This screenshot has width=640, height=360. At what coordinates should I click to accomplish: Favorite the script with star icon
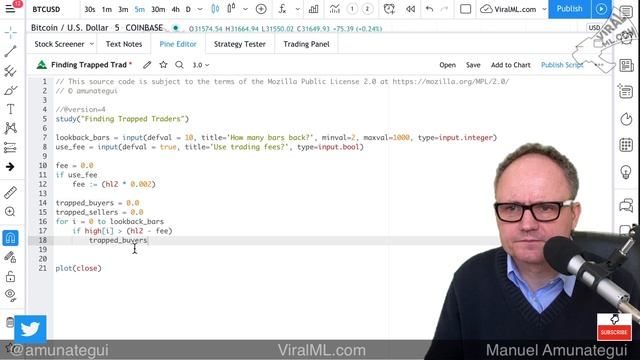pyautogui.click(x=163, y=65)
